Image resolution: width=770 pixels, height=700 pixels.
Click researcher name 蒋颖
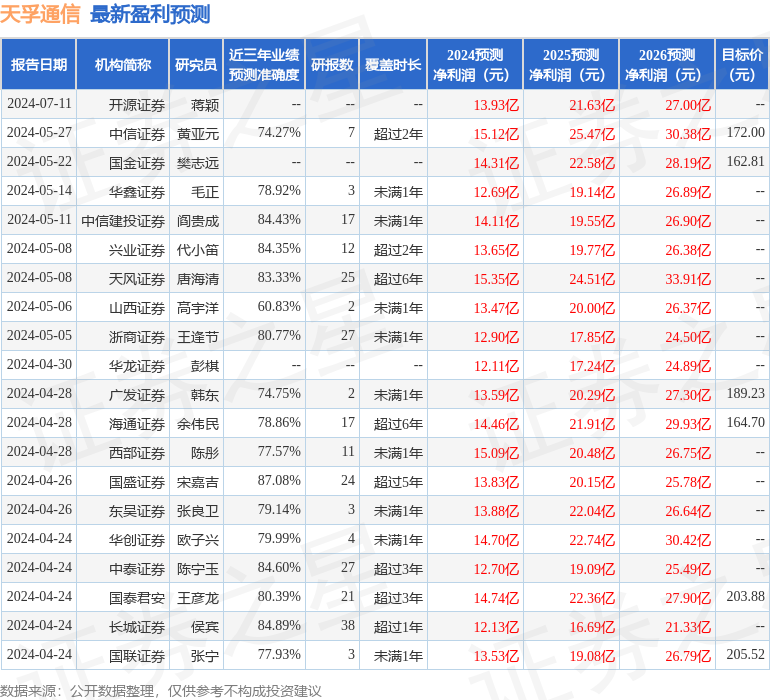[205, 105]
